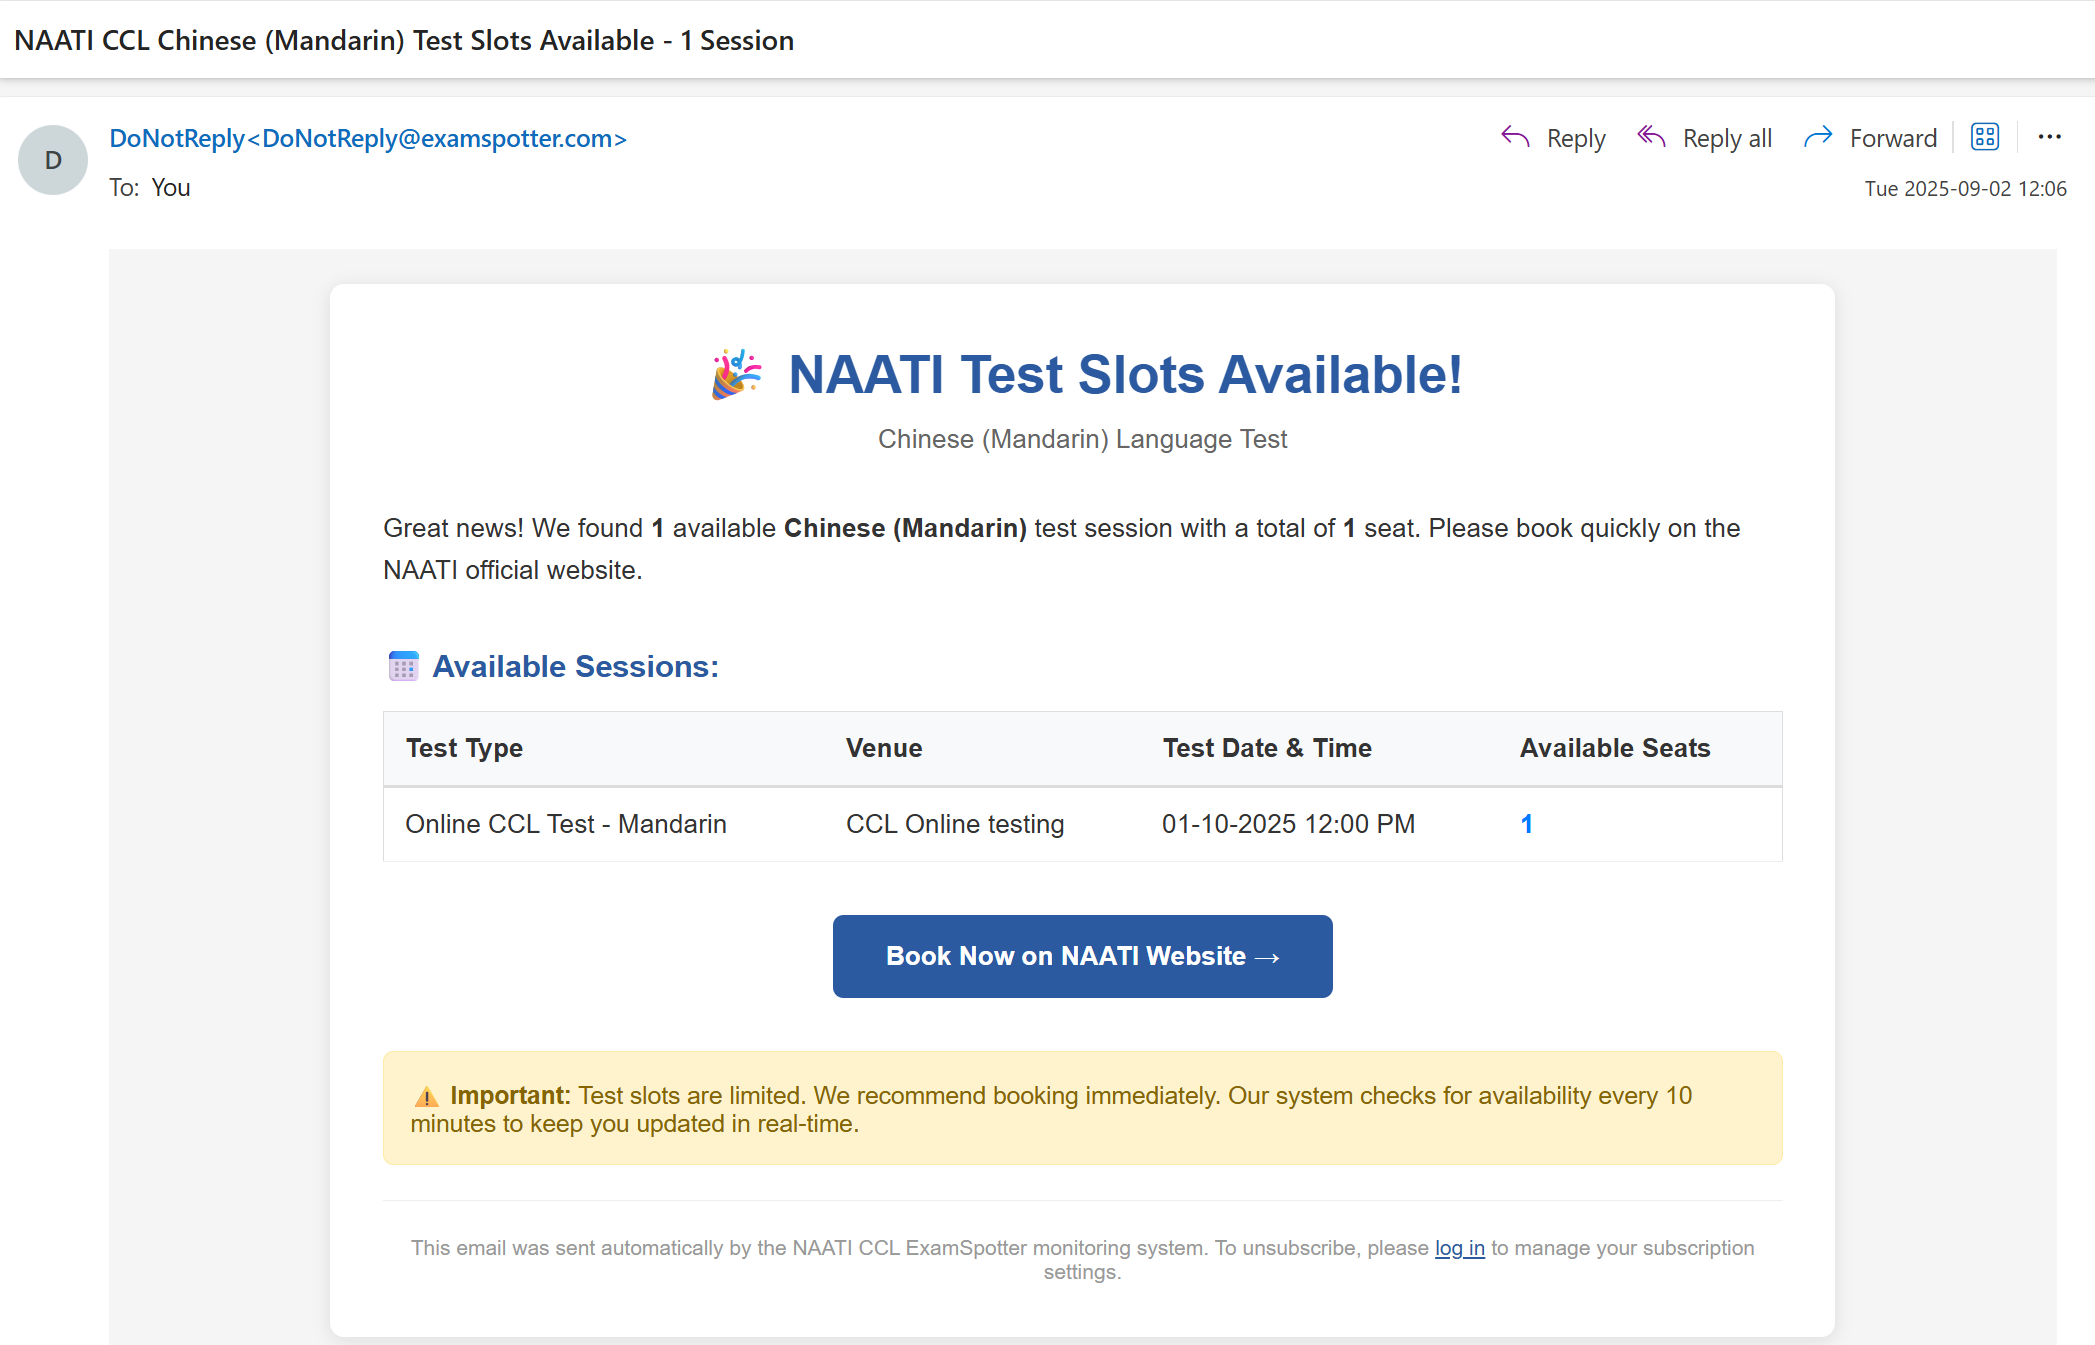Image resolution: width=2095 pixels, height=1345 pixels.
Task: Click the 'Test Type' column header
Action: pyautogui.click(x=464, y=748)
